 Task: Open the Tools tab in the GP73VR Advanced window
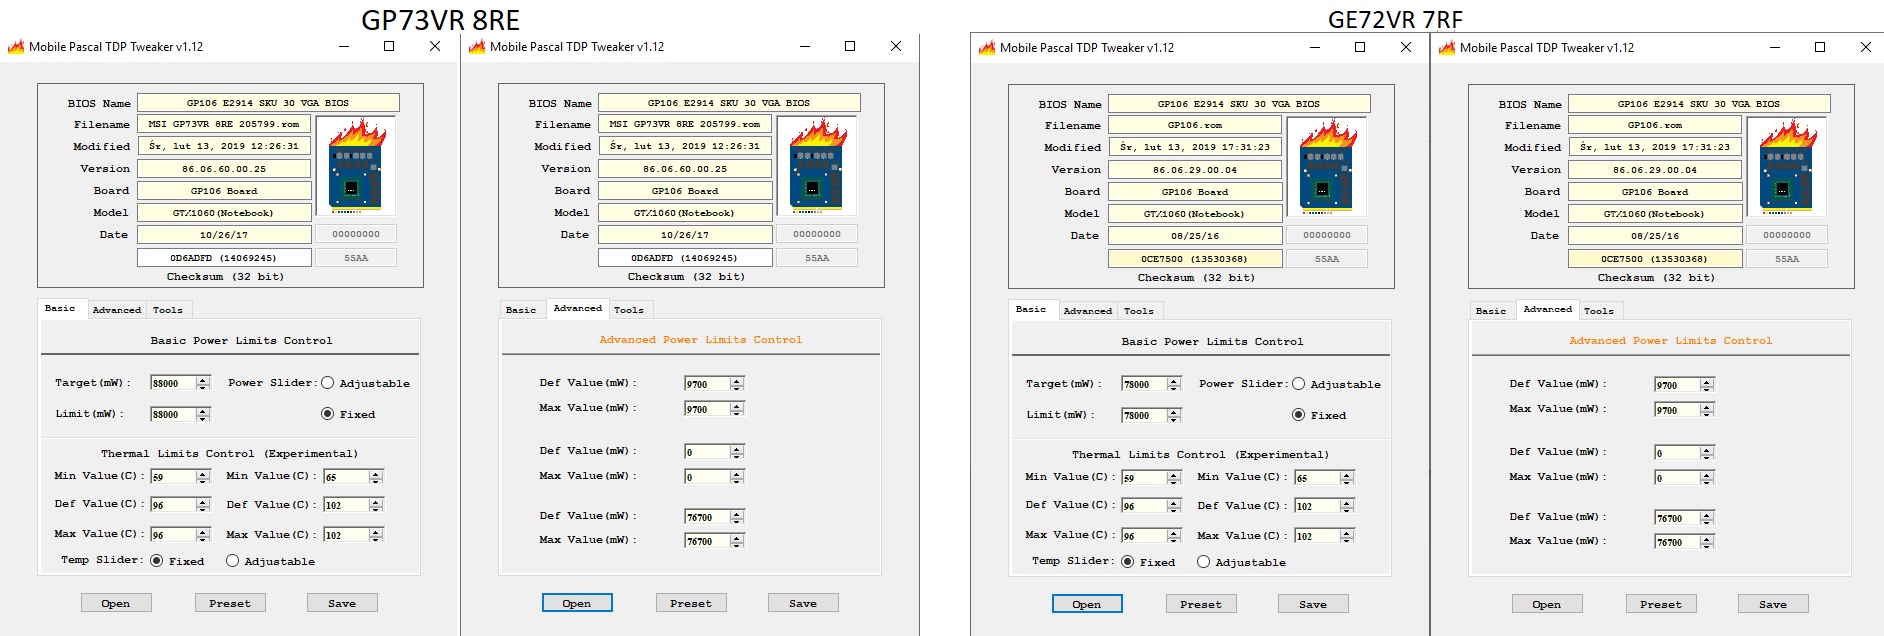(x=629, y=310)
